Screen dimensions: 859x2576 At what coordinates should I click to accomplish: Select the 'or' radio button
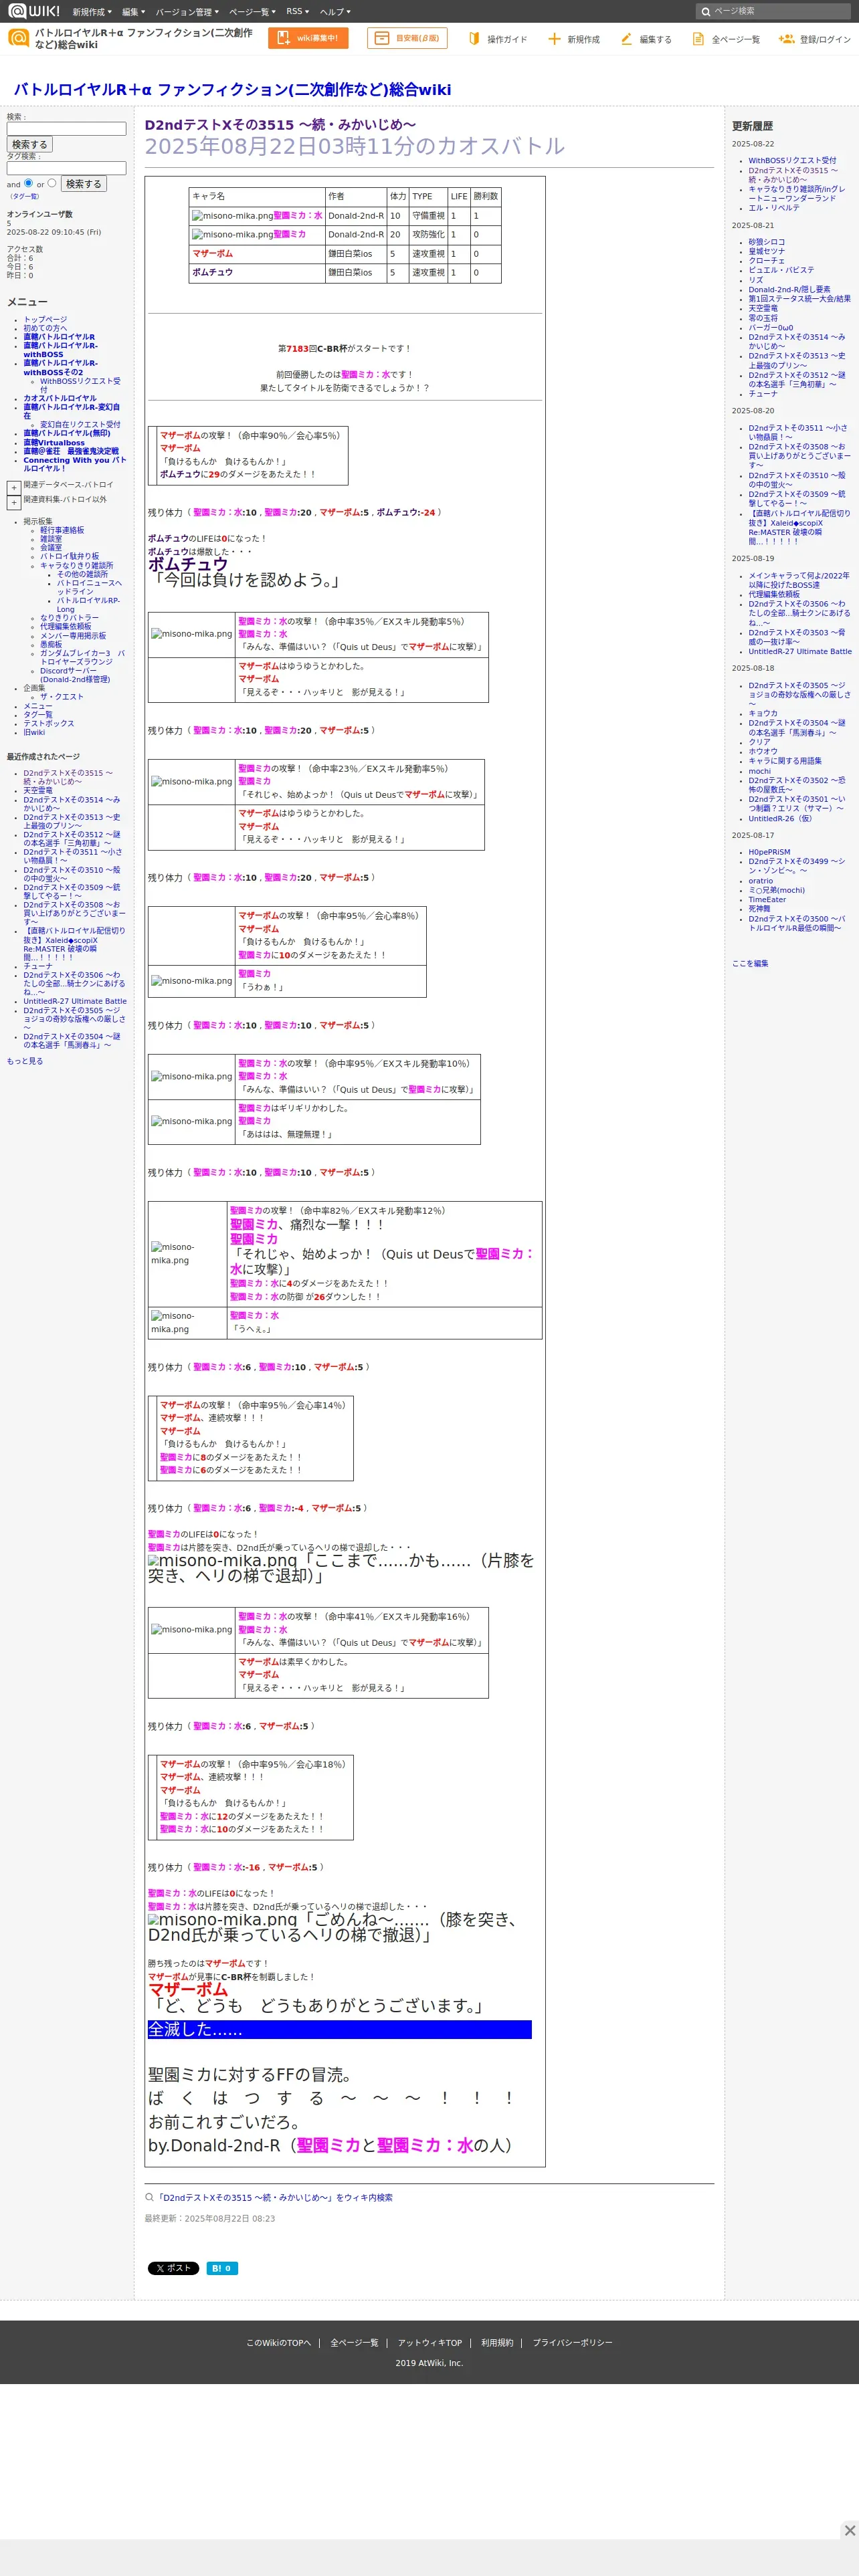[x=52, y=183]
